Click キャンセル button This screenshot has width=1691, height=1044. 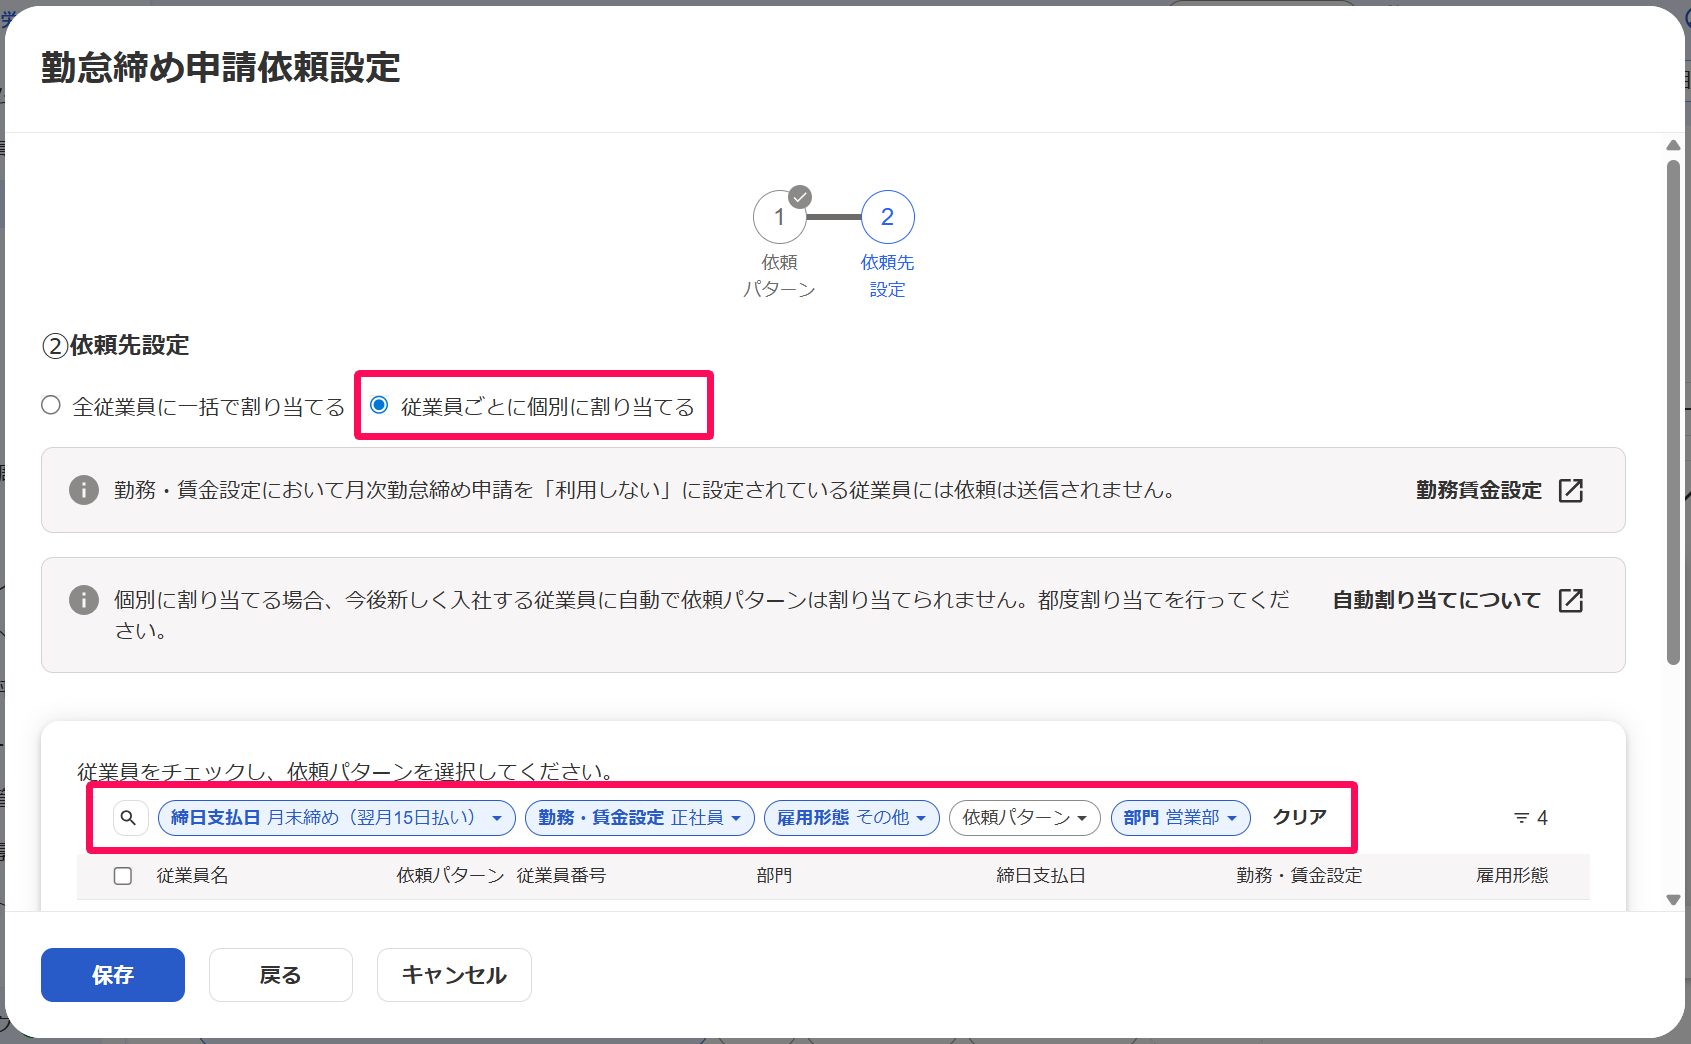(454, 975)
